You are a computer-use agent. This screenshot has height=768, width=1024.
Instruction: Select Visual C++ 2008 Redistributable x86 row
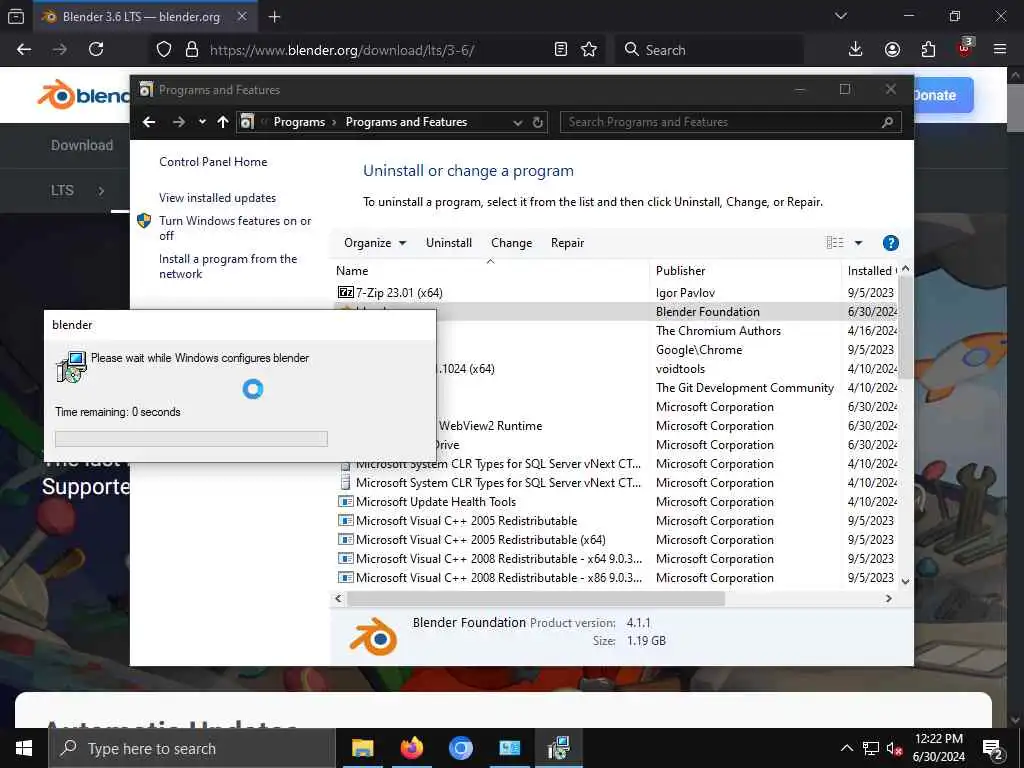(x=499, y=578)
